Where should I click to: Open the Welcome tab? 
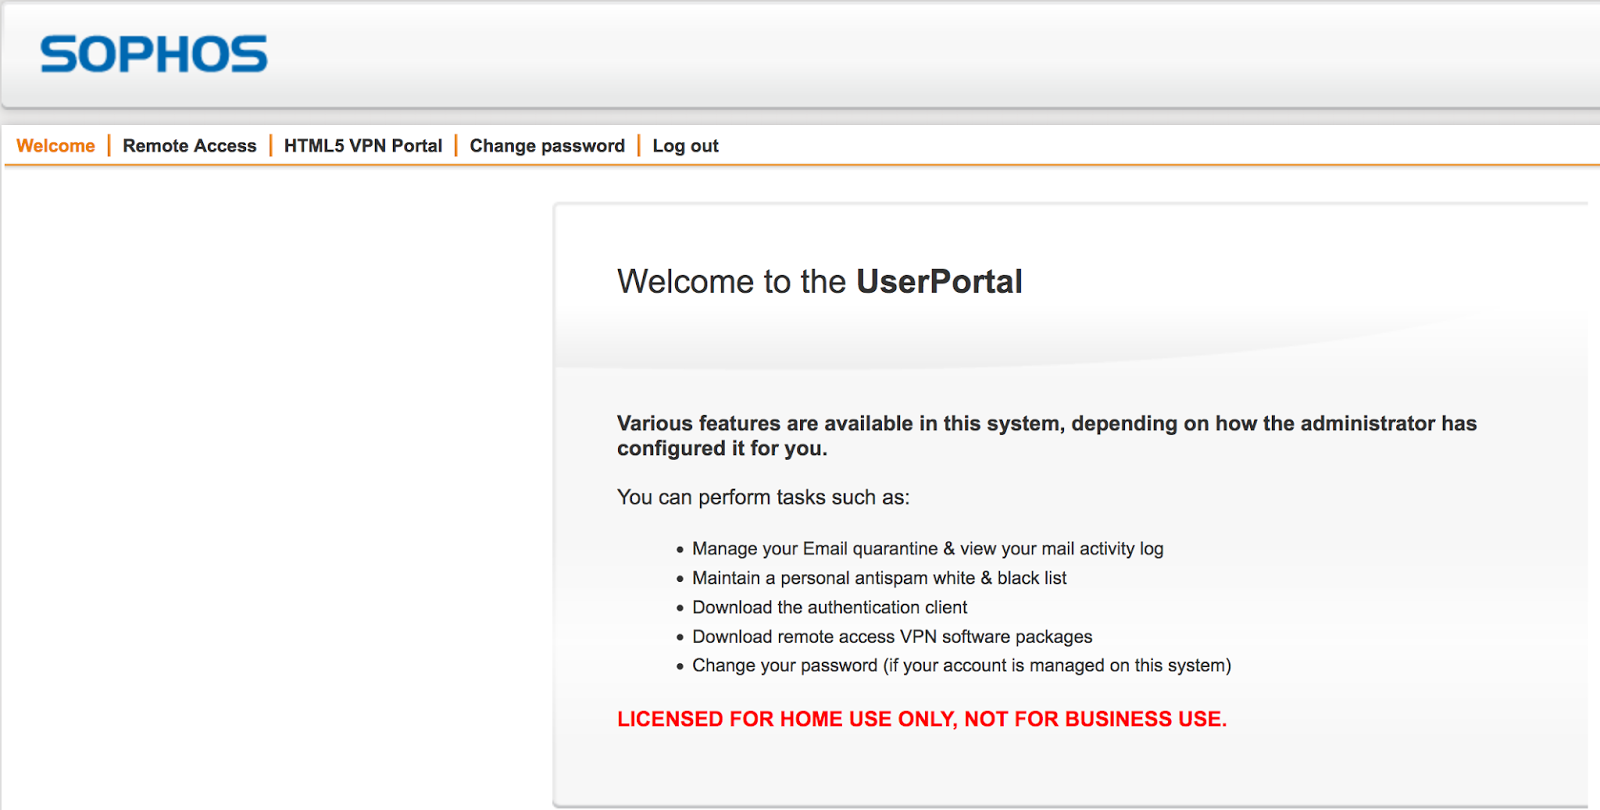tap(56, 146)
